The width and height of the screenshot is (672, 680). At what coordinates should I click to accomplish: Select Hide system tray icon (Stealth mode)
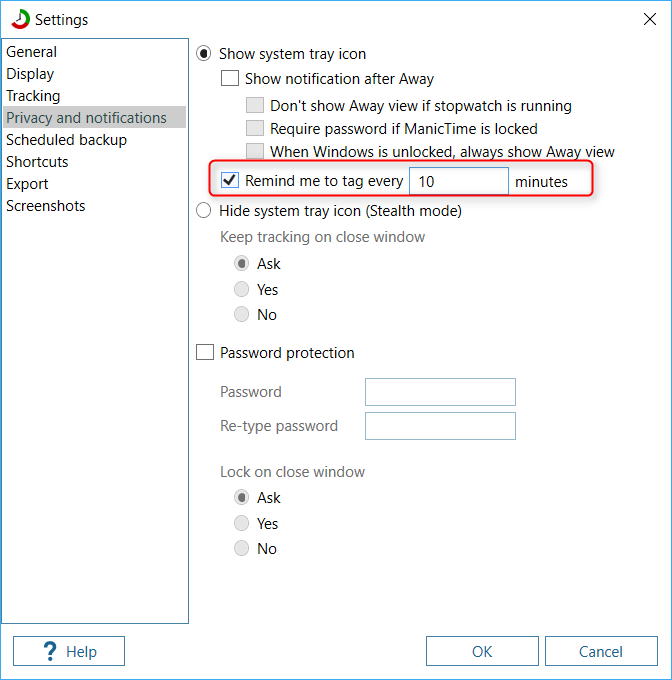tap(204, 211)
